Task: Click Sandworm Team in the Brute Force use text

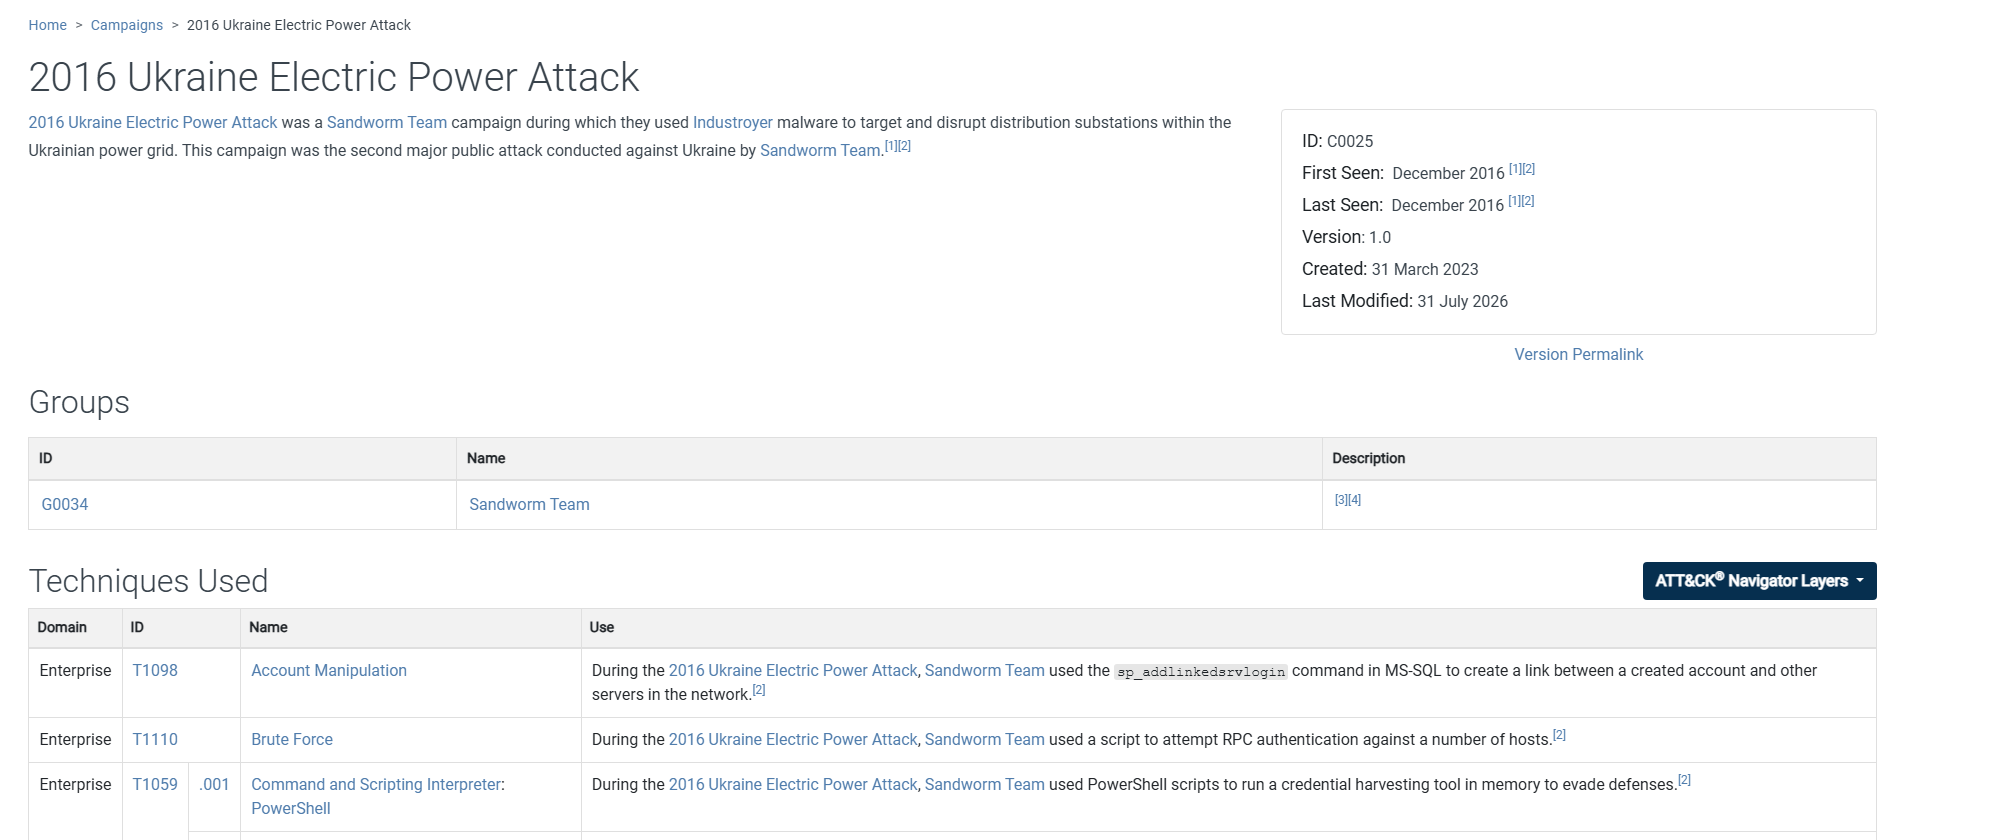Action: tap(985, 739)
